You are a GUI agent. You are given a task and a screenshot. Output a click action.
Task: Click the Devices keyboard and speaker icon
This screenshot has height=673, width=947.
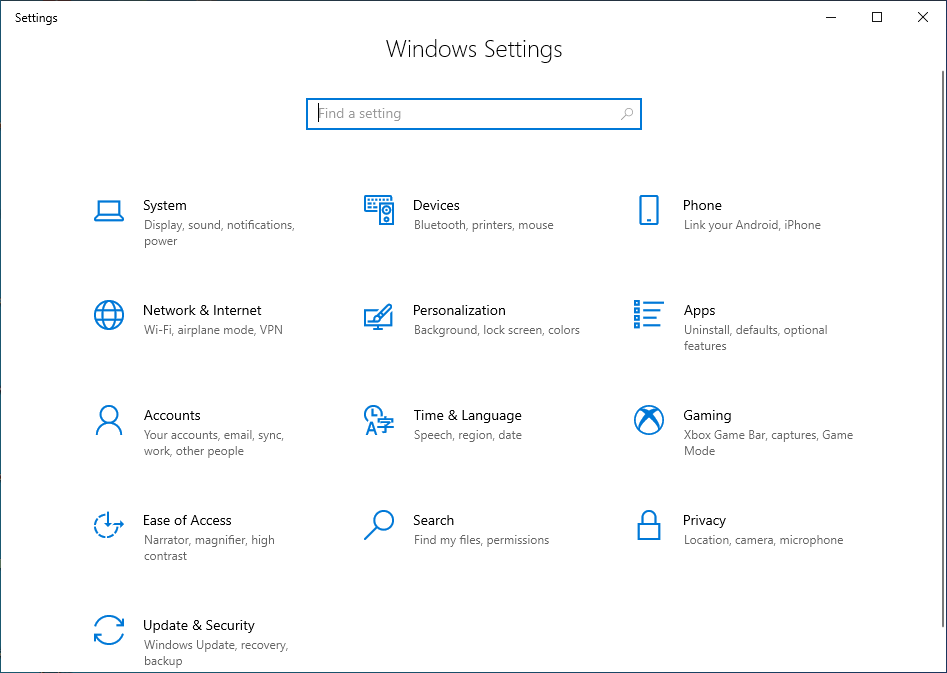point(379,210)
